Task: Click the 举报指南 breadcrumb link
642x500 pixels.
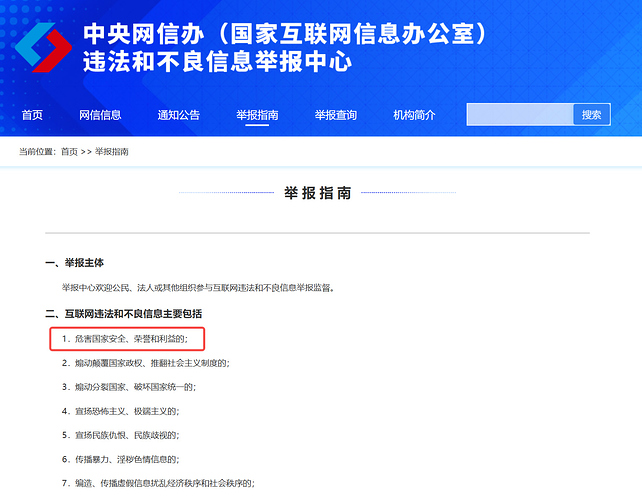Action: point(112,152)
